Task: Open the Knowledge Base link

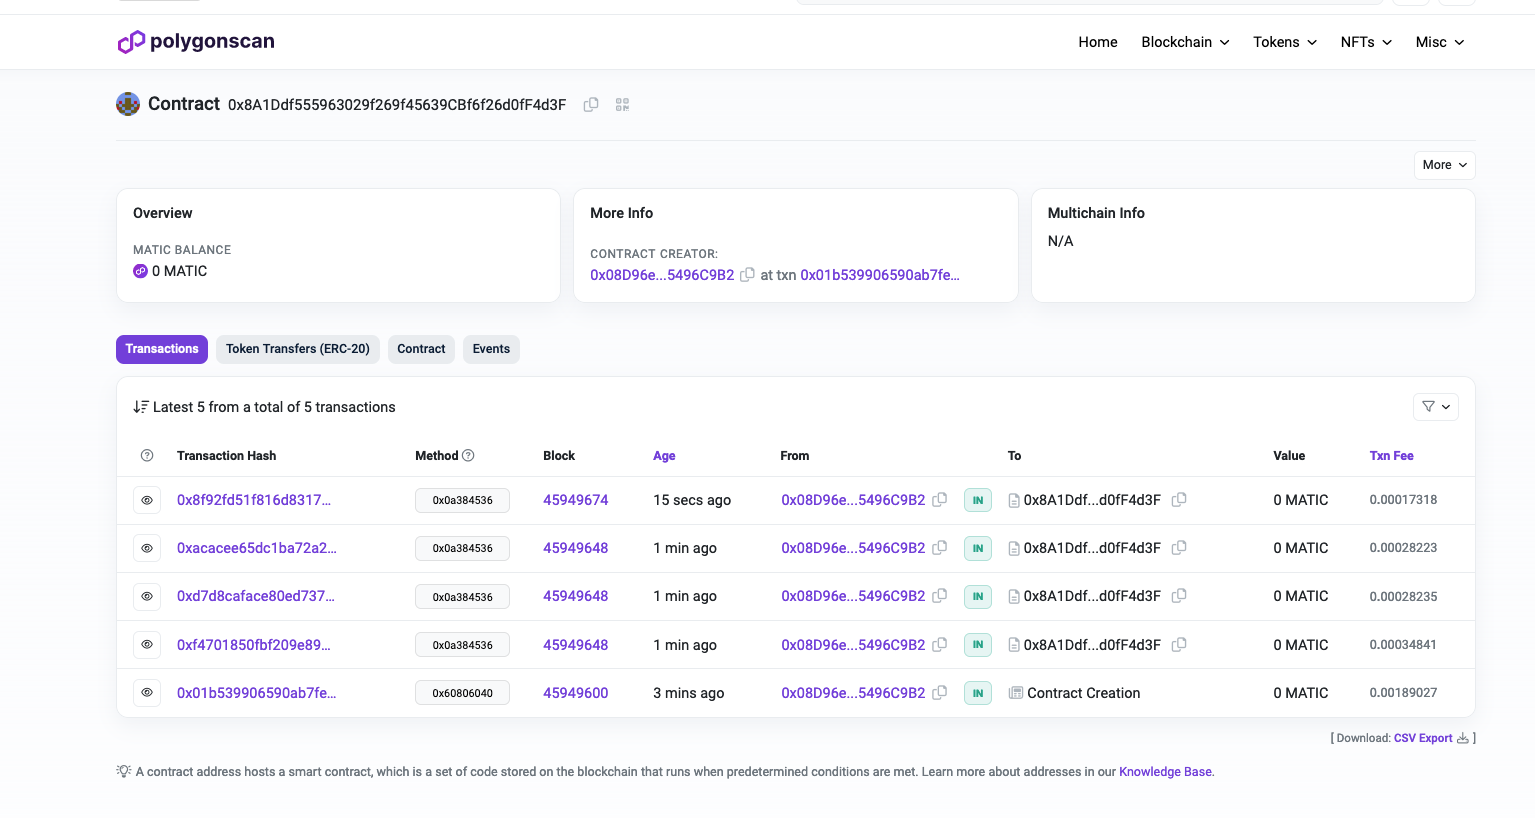Action: pos(1165,772)
